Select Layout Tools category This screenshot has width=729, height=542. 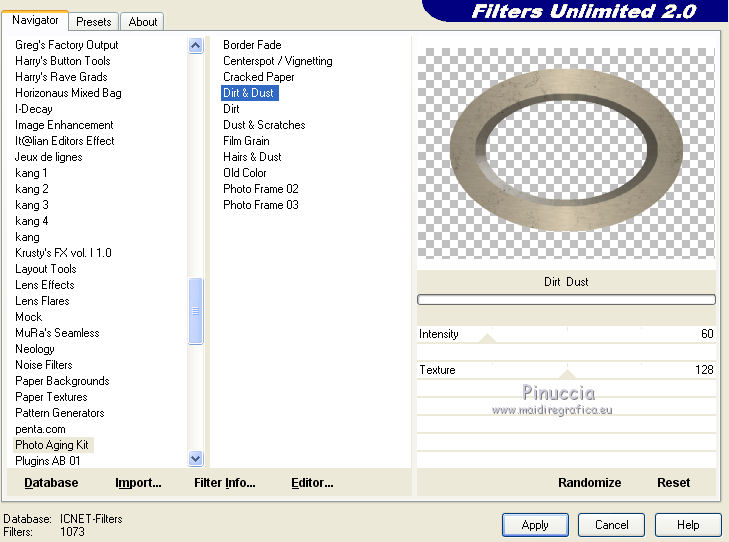pyautogui.click(x=46, y=269)
